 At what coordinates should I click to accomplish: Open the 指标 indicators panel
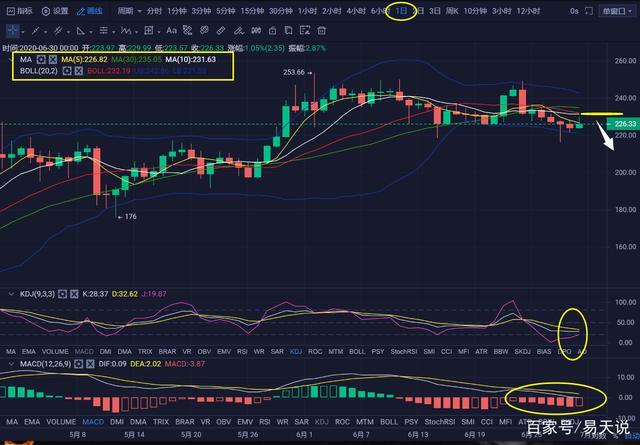pos(20,11)
